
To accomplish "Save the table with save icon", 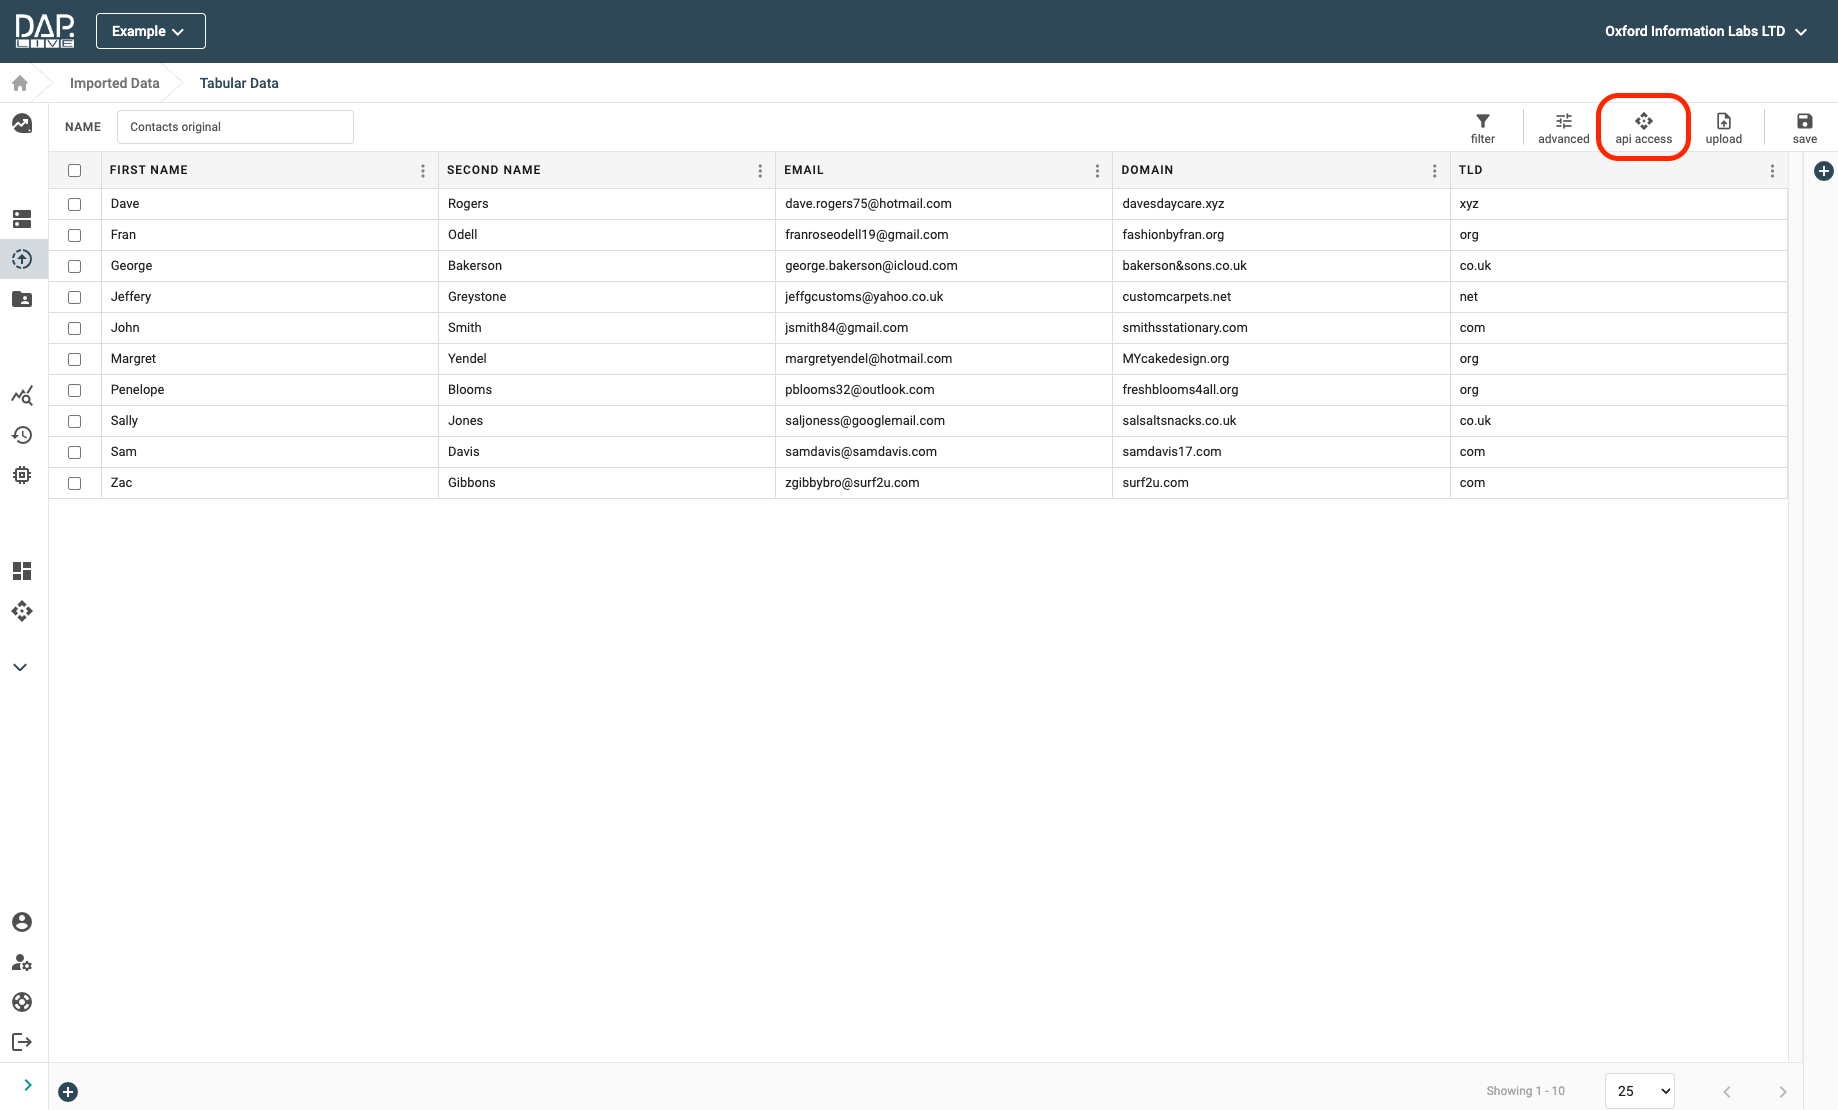I will pos(1804,122).
